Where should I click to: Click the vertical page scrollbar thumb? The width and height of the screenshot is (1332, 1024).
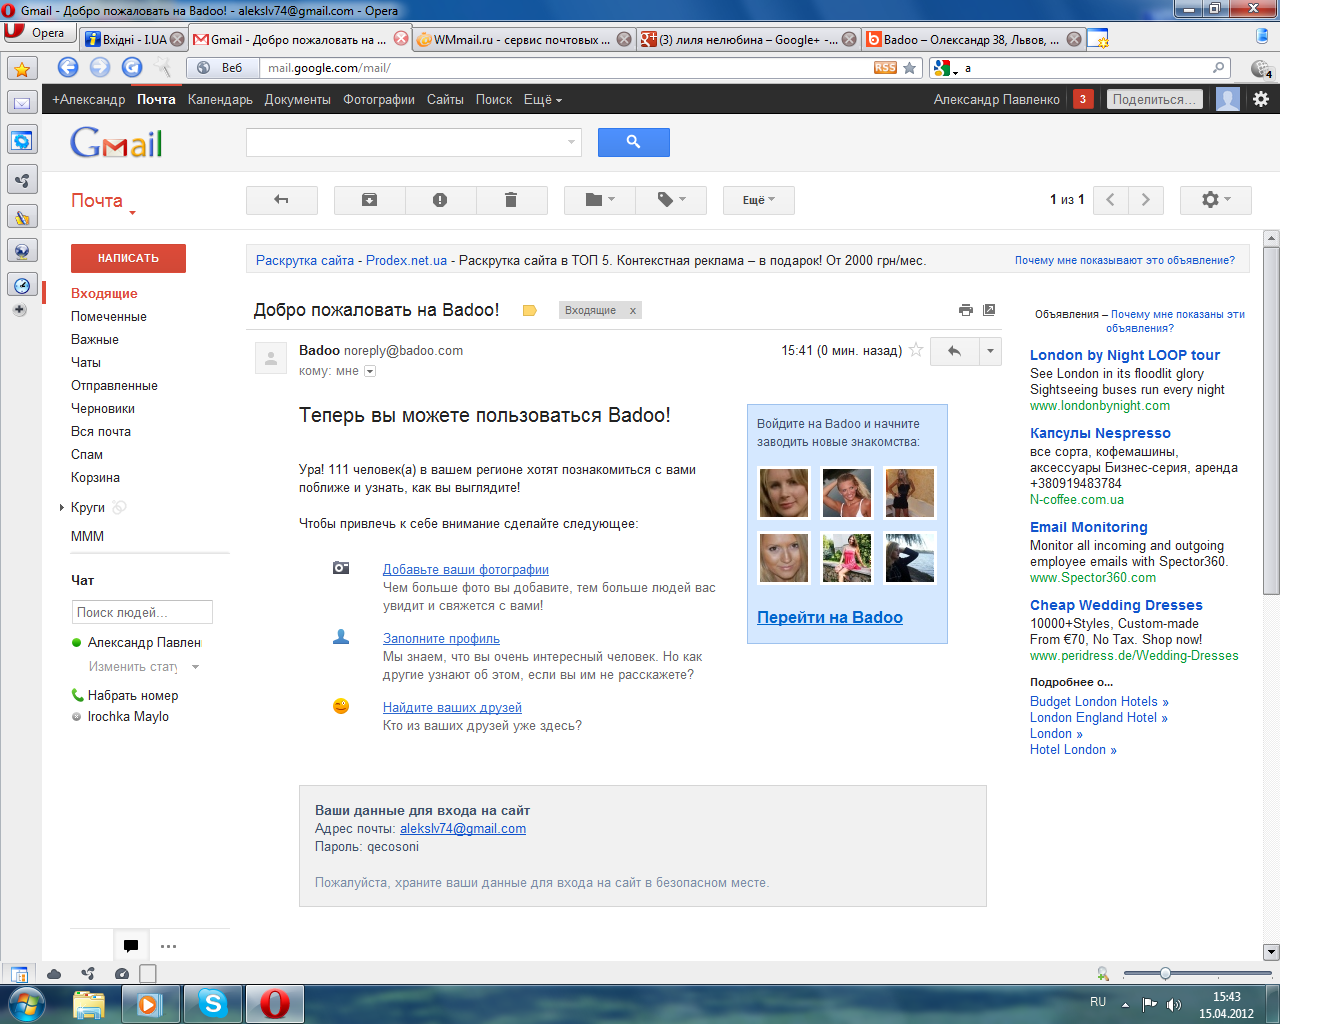pos(1271,420)
